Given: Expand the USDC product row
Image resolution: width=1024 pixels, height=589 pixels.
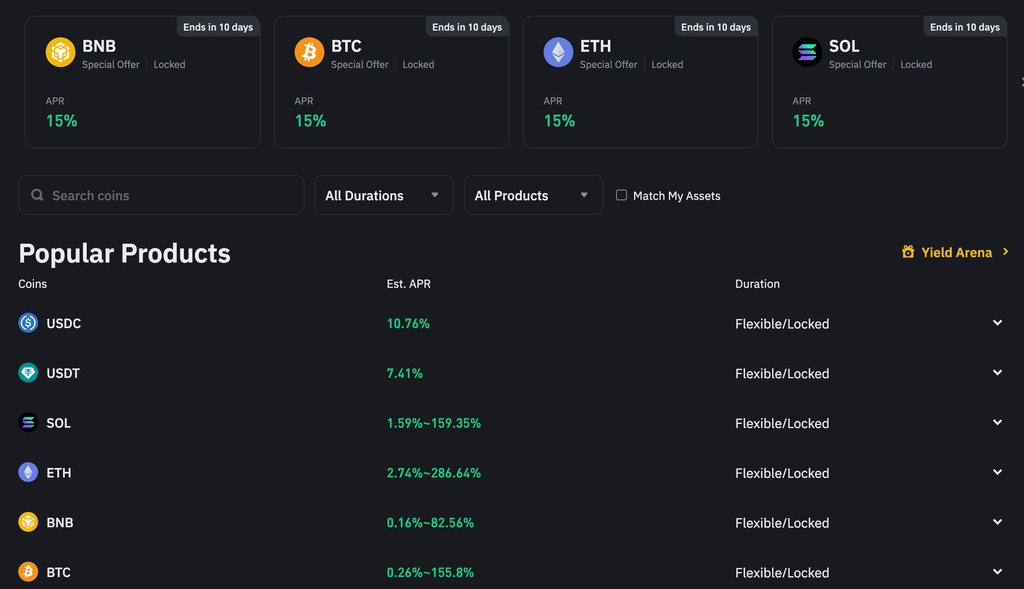Looking at the screenshot, I should 997,323.
